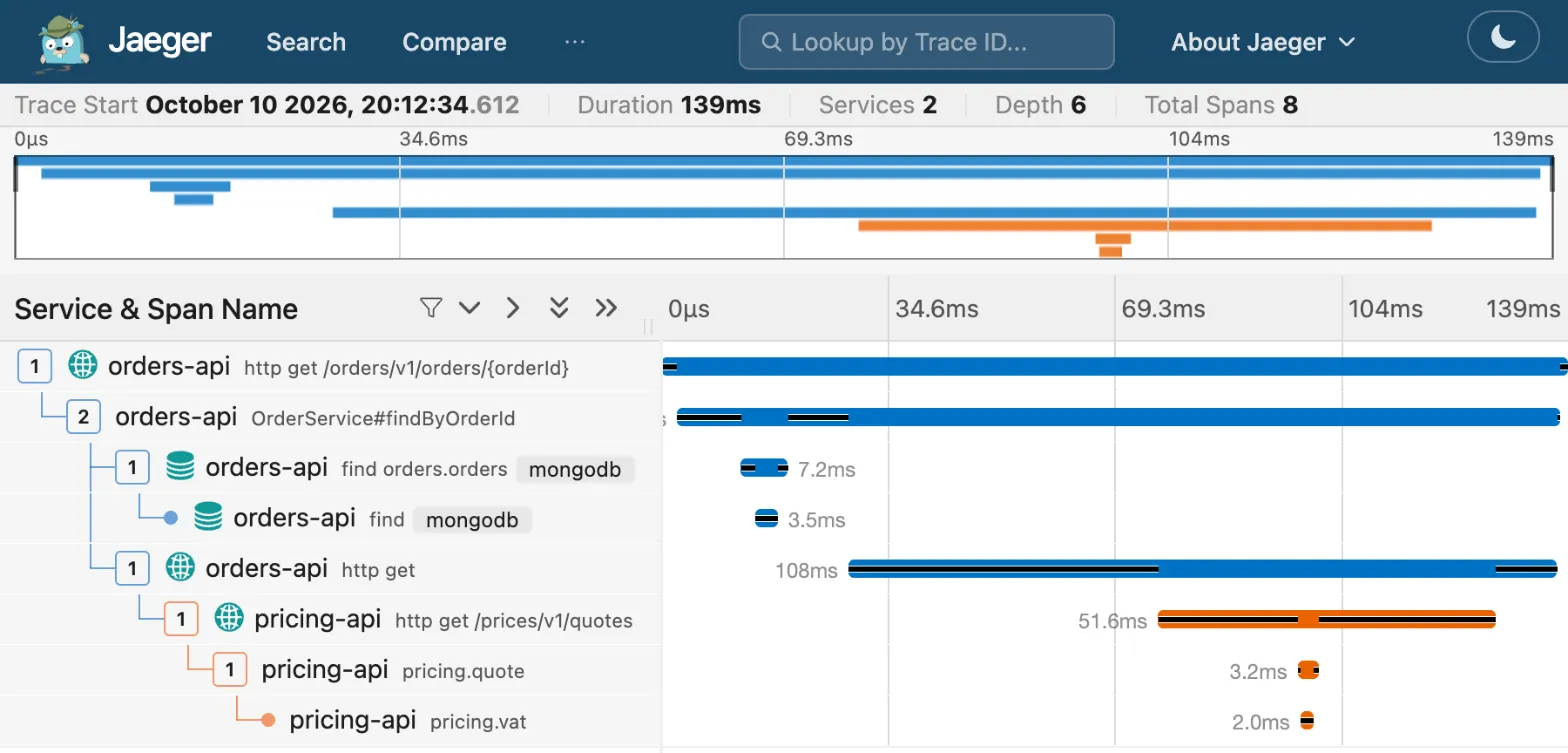Open the About Jaeger dropdown
Screen dimensions: 1568x753
pos(1263,42)
